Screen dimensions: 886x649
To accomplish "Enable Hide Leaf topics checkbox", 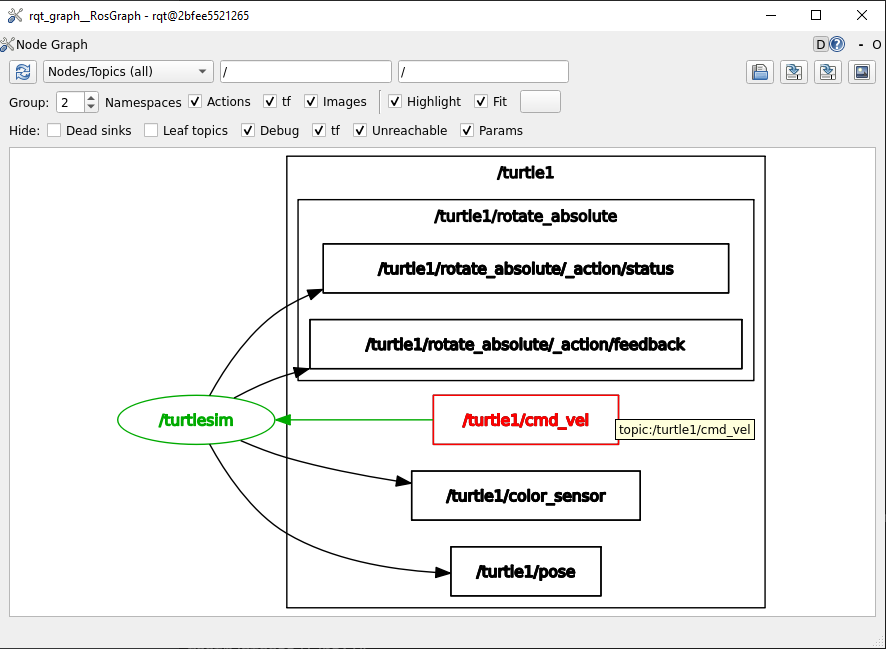I will [x=151, y=130].
